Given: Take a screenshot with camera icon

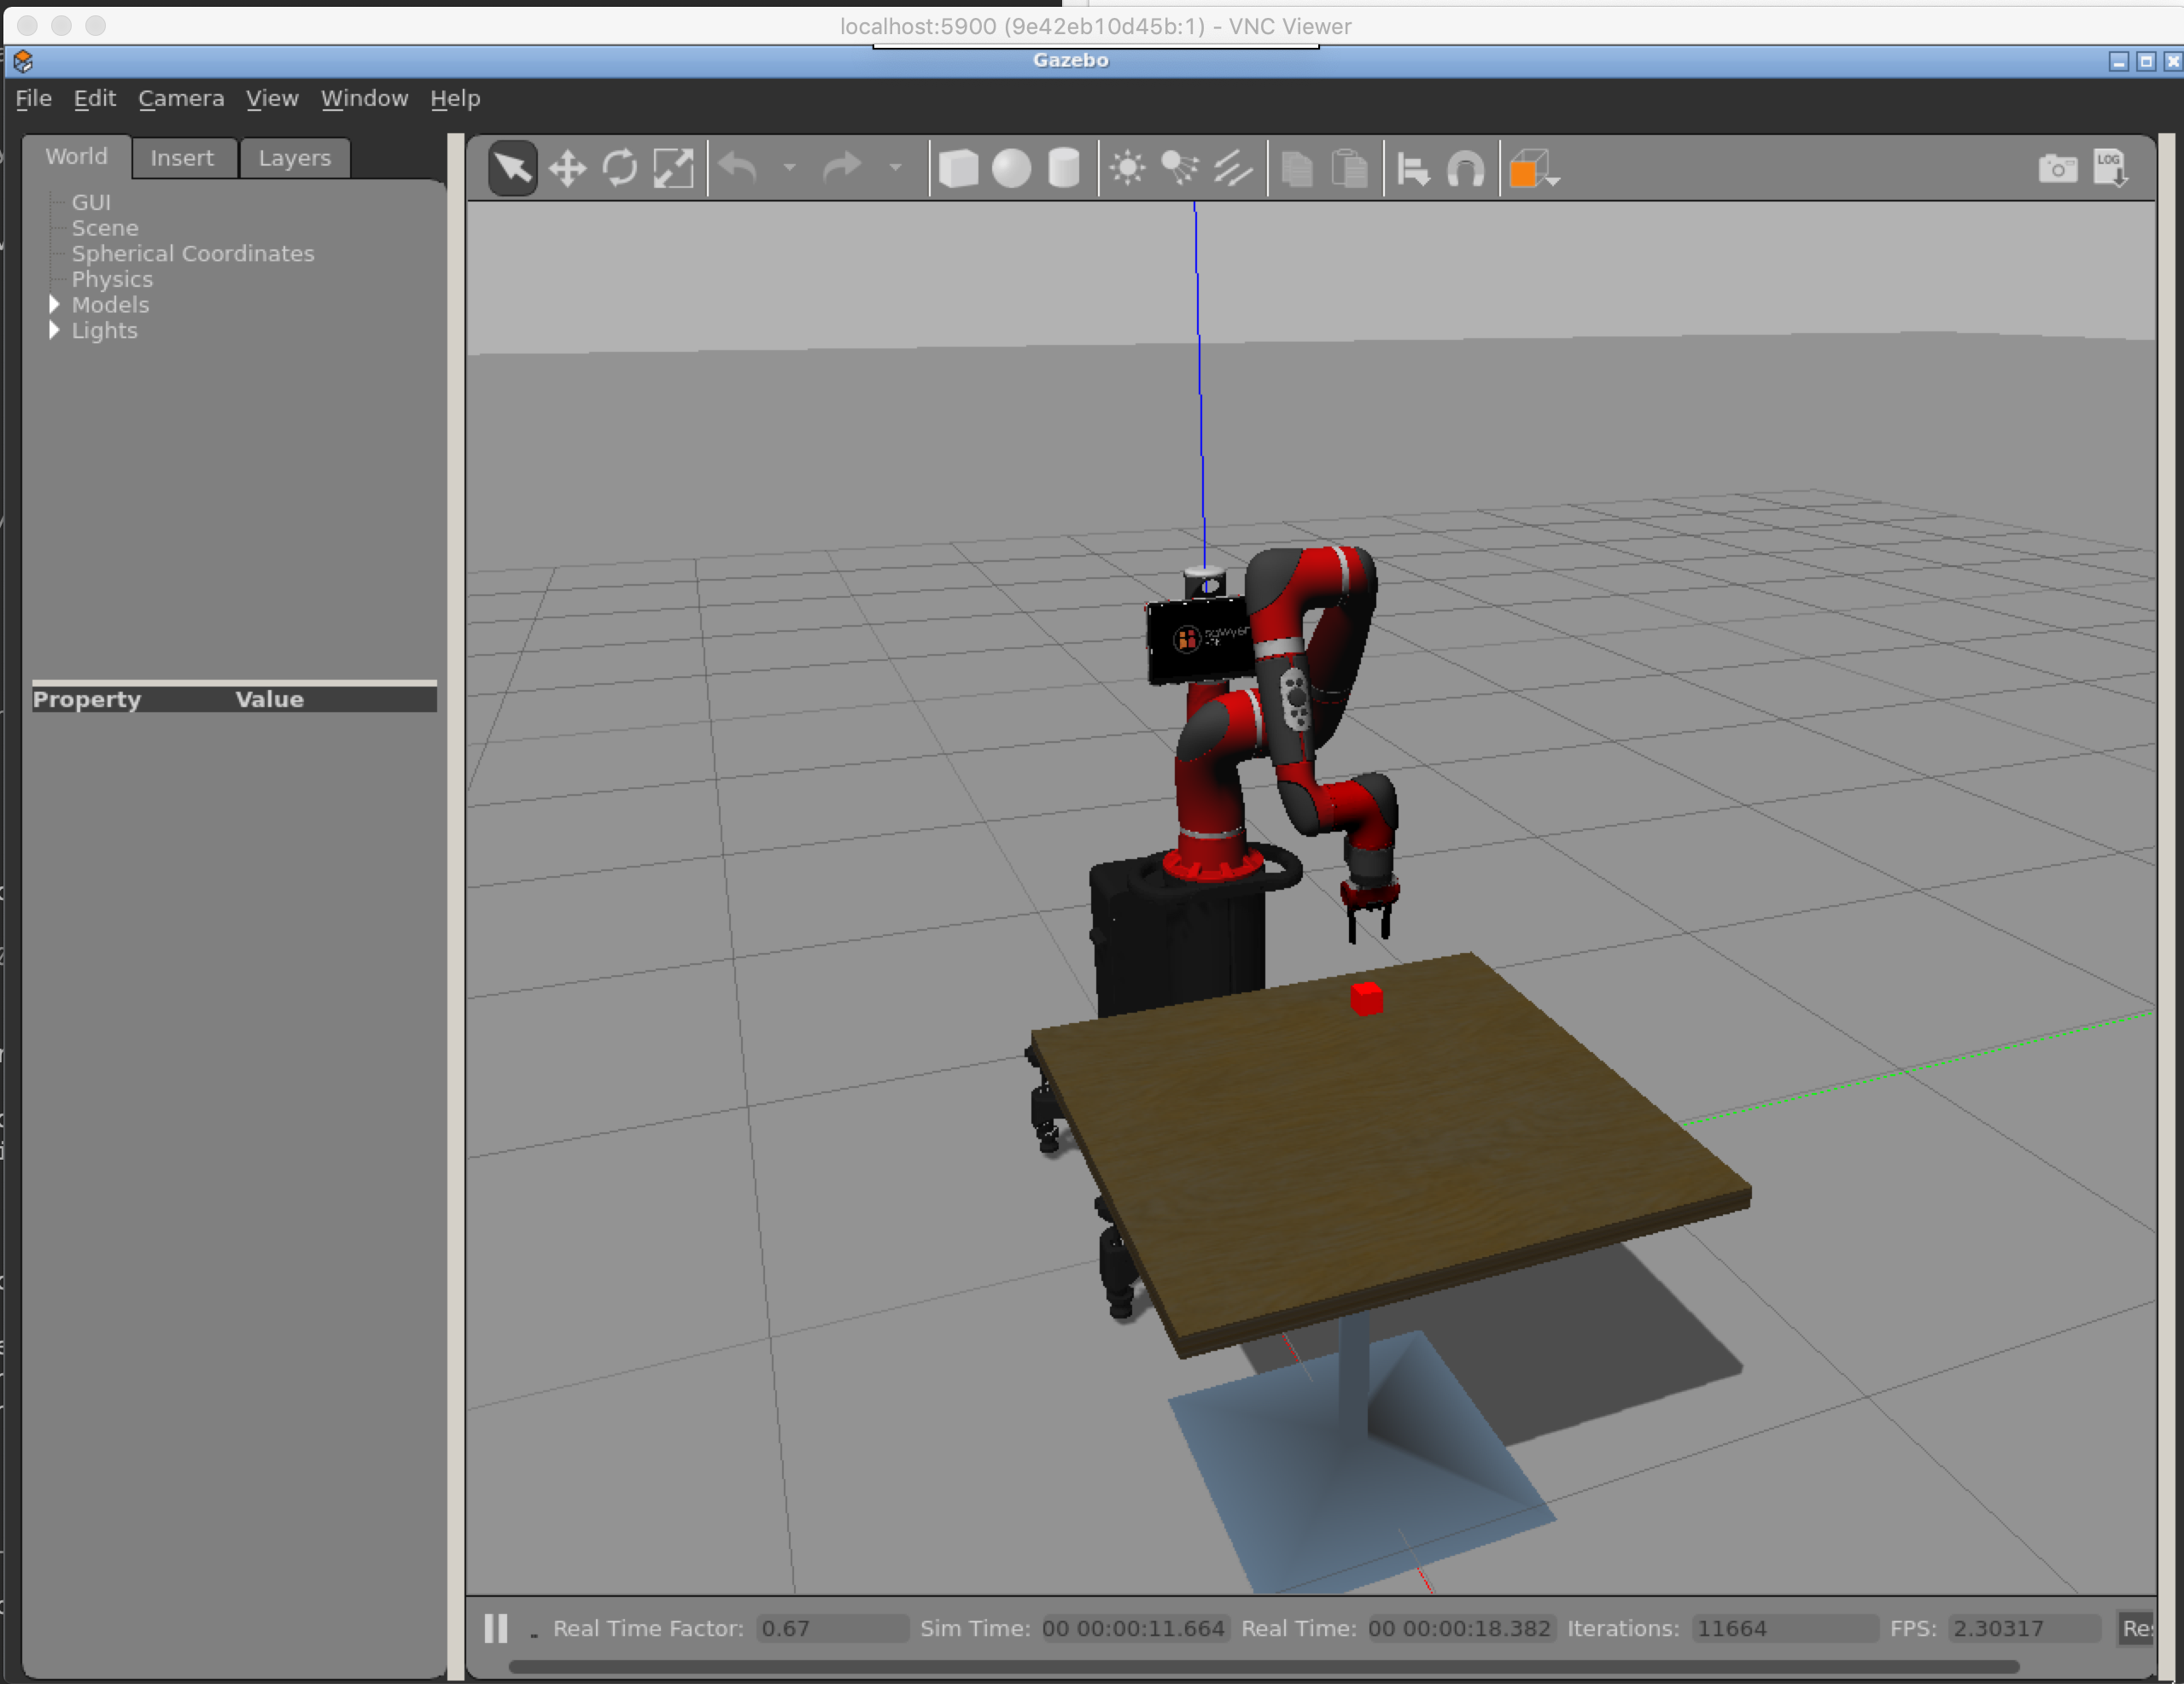Looking at the screenshot, I should [x=2057, y=168].
